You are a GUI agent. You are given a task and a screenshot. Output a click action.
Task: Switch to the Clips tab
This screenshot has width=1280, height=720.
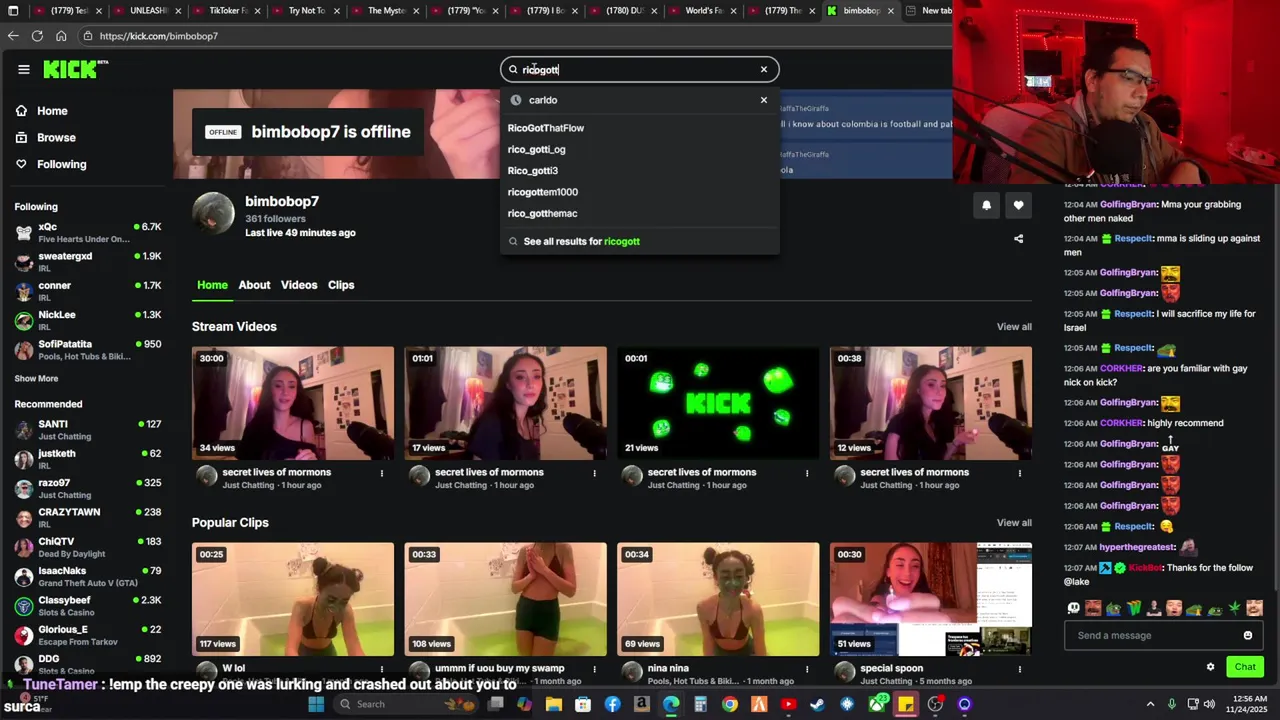pyautogui.click(x=341, y=285)
